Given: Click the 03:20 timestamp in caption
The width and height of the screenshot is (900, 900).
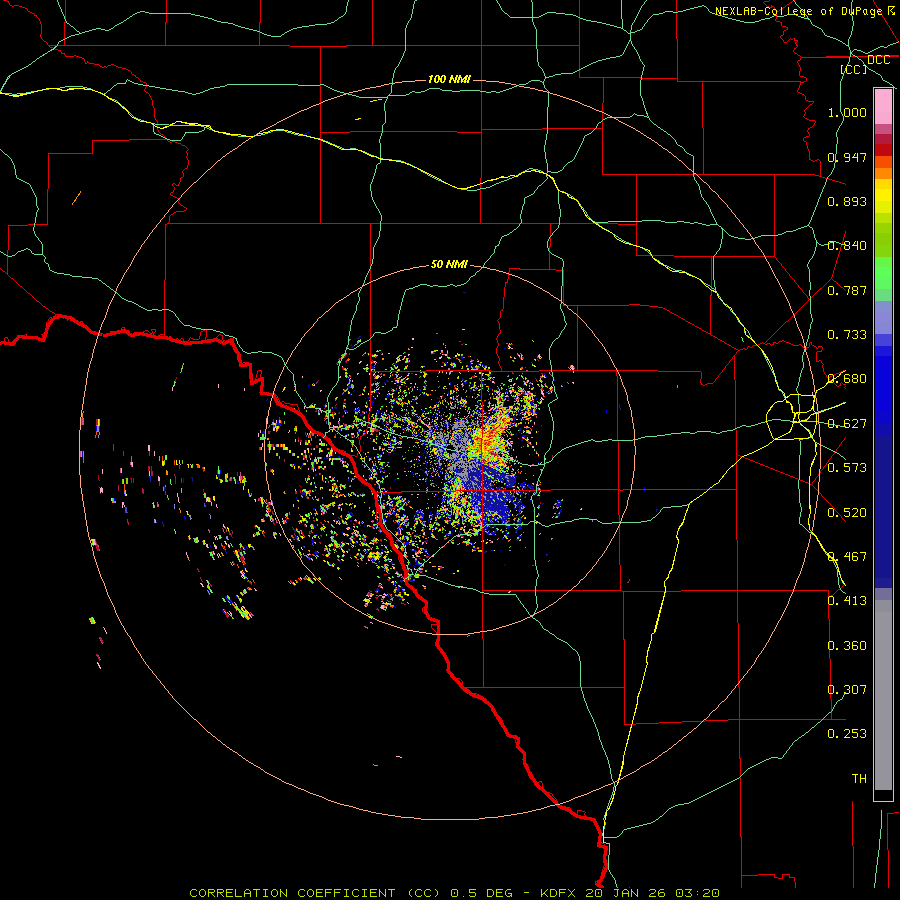Looking at the screenshot, I should point(697,893).
